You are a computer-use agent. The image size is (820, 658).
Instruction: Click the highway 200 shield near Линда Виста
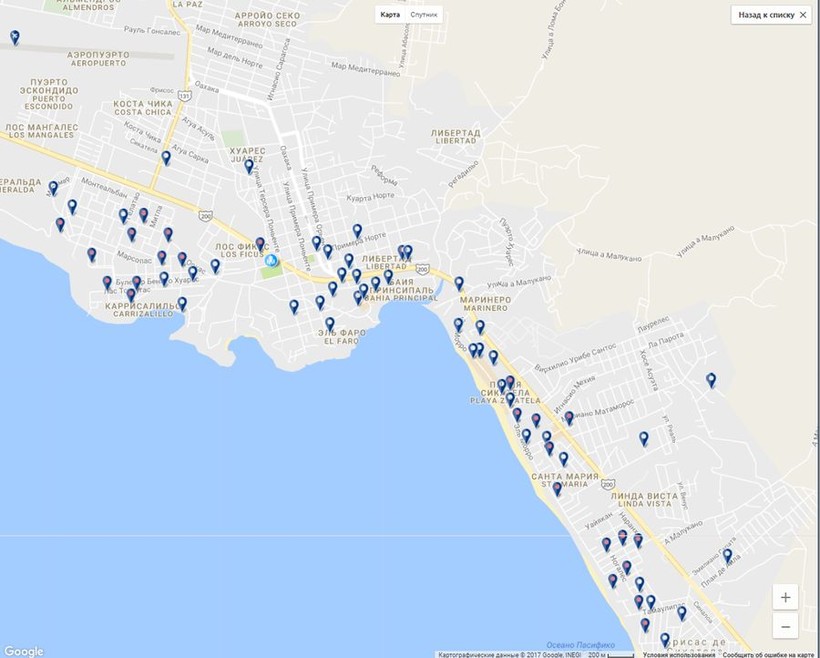point(608,483)
